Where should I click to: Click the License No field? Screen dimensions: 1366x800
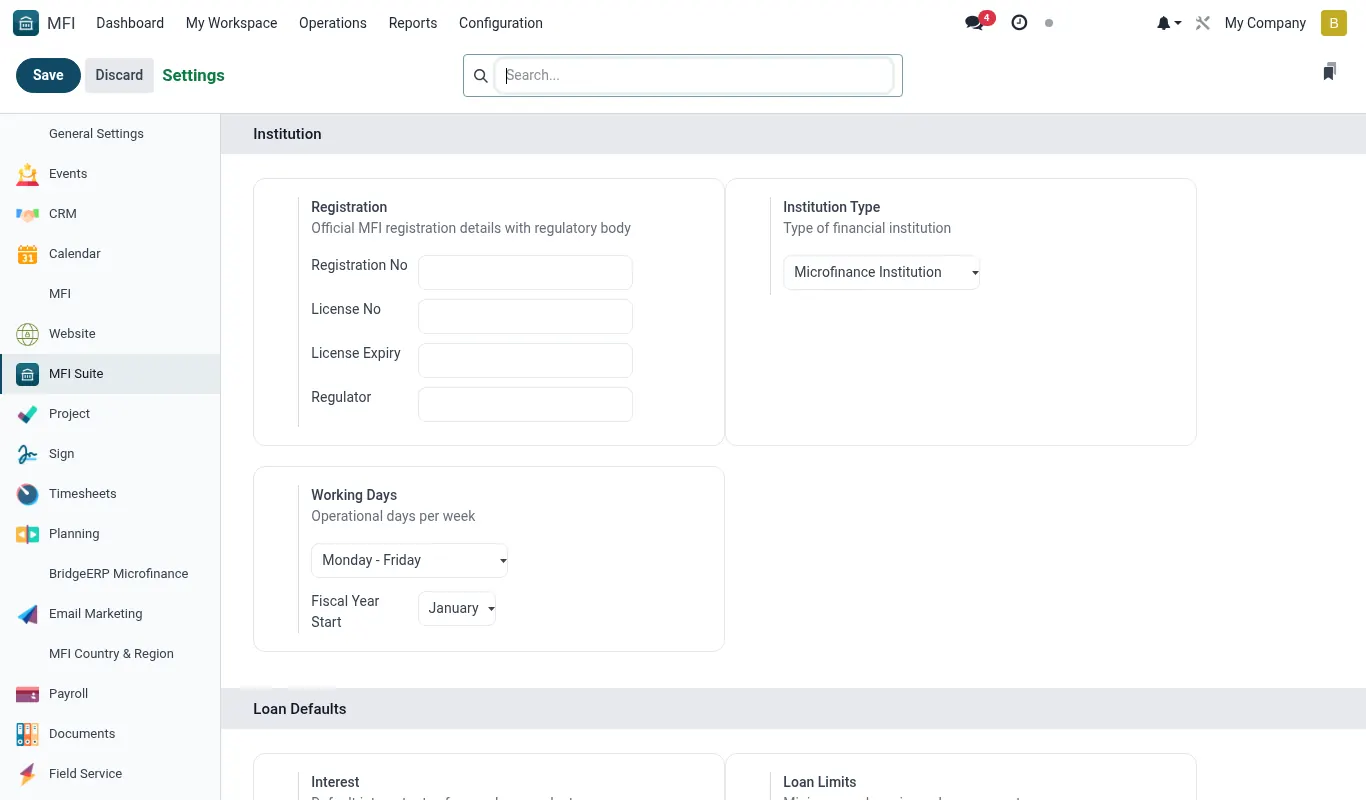[x=525, y=316]
